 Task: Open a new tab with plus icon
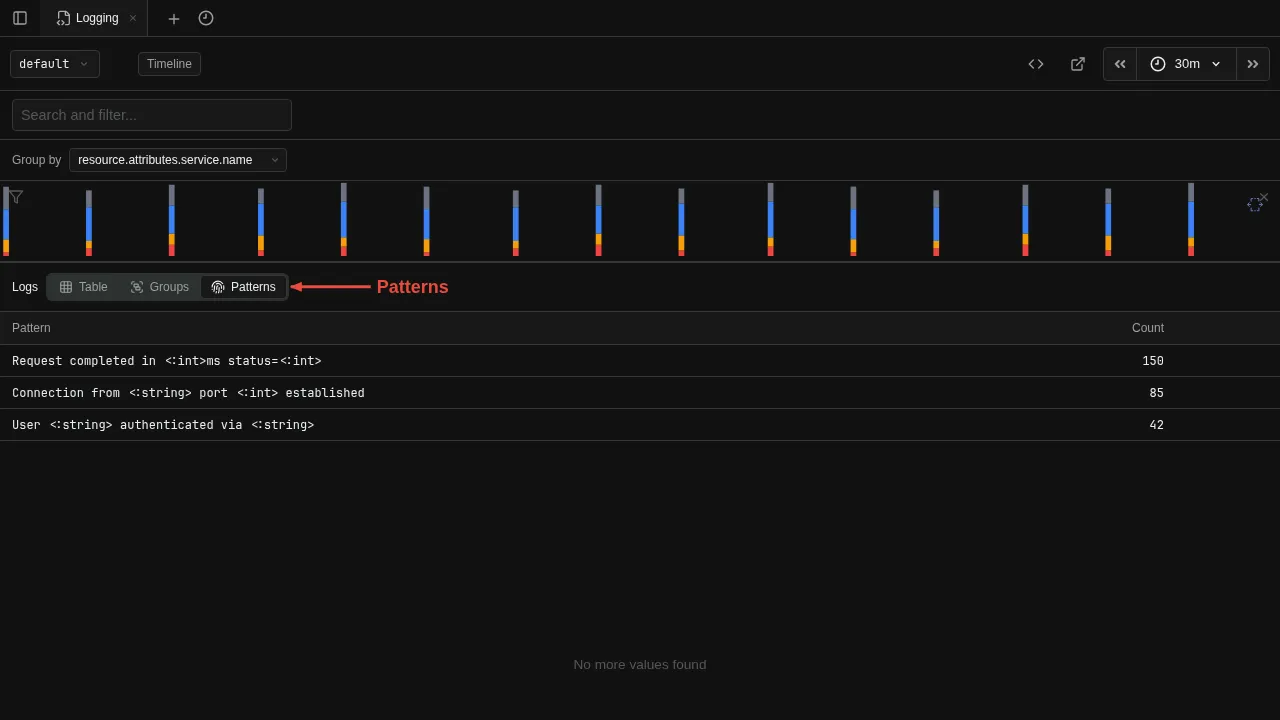pos(174,18)
